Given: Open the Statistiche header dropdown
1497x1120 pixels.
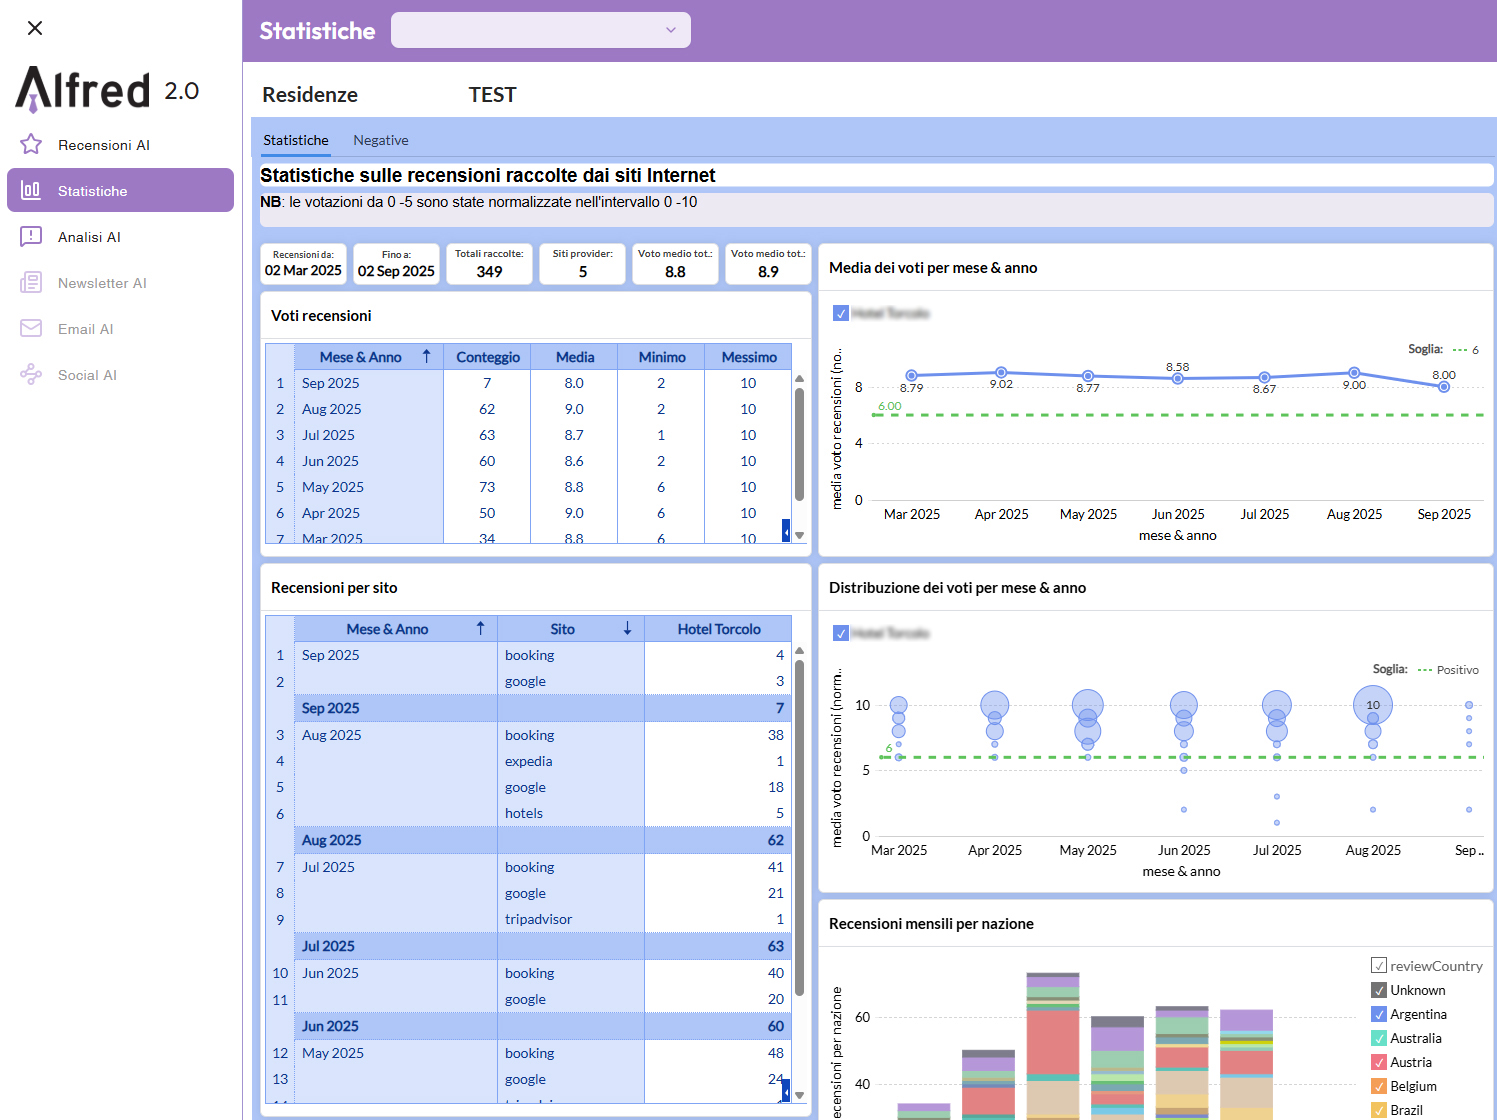Looking at the screenshot, I should [x=541, y=30].
